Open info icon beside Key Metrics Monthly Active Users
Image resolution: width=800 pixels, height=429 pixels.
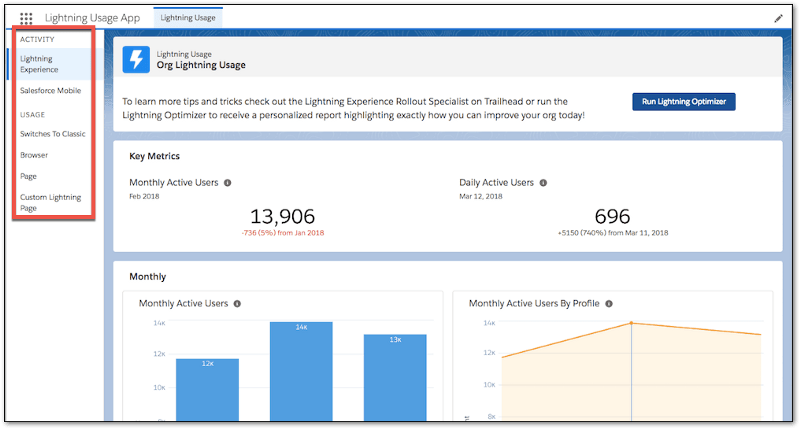coord(228,183)
